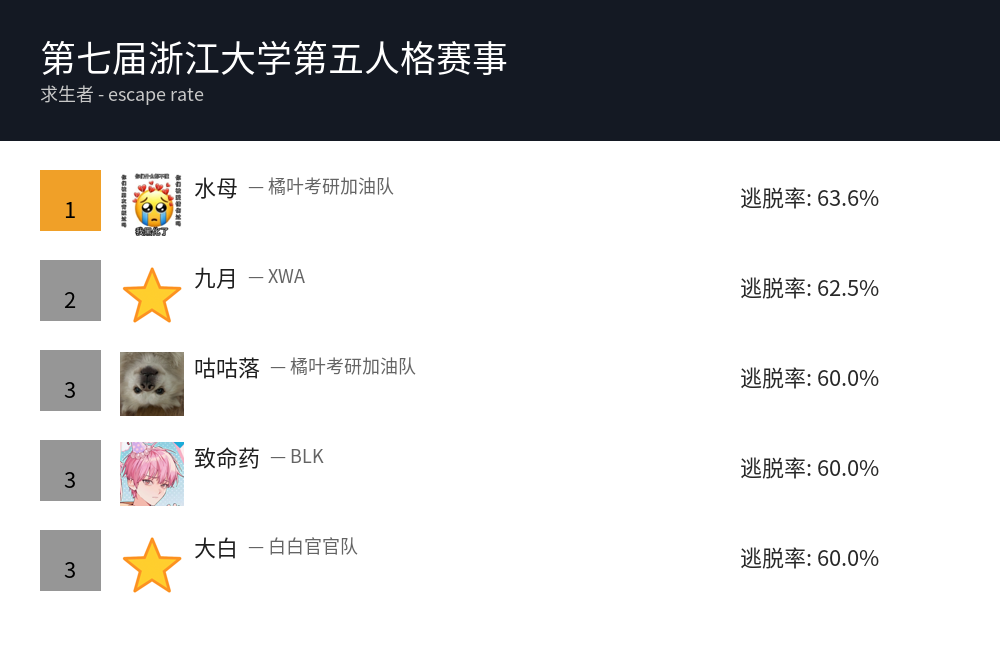This screenshot has width=1000, height=670.
Task: Click the star icon next to 大白
Action: [x=152, y=564]
